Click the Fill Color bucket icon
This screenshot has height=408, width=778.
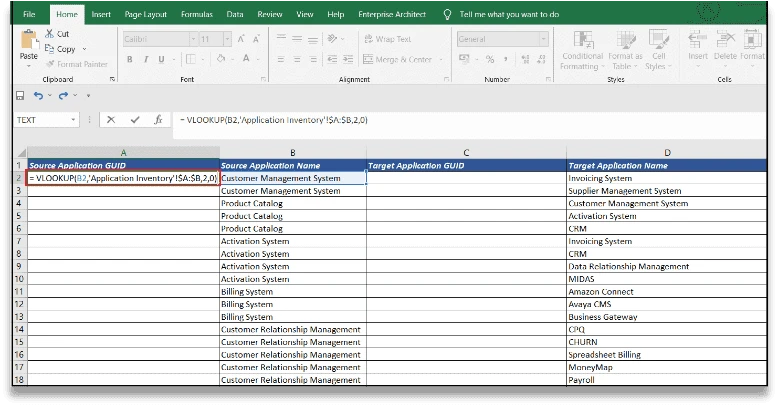pyautogui.click(x=221, y=59)
